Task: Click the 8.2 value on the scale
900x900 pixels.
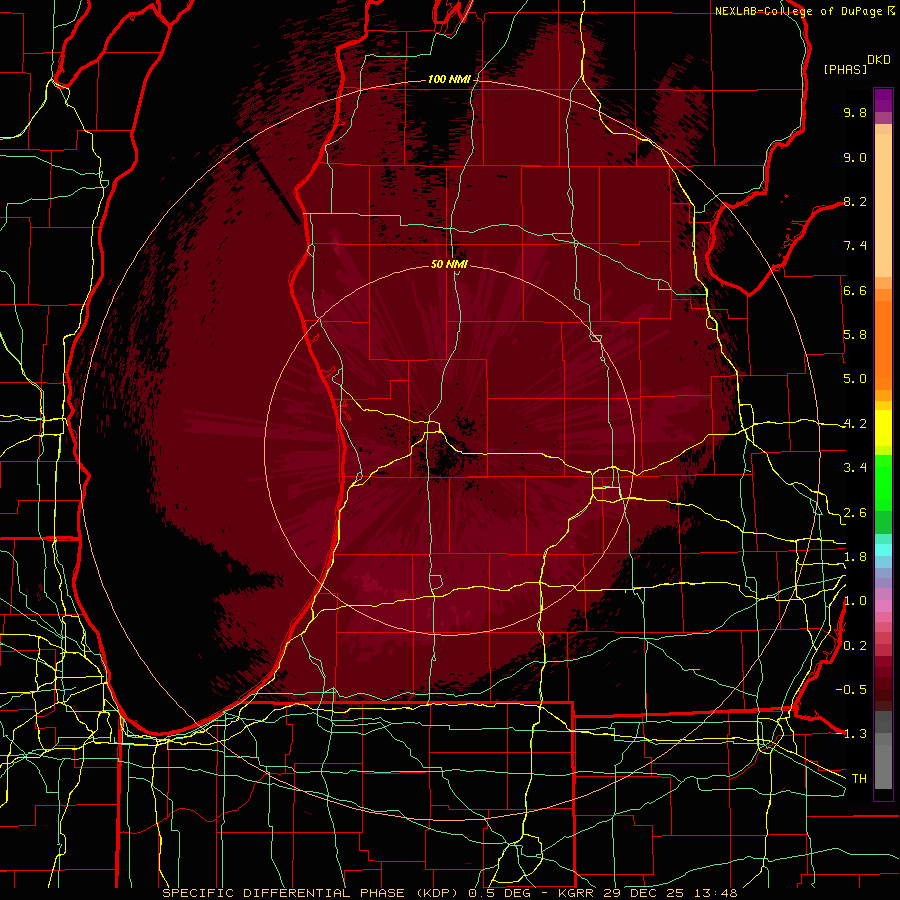Action: (x=855, y=201)
